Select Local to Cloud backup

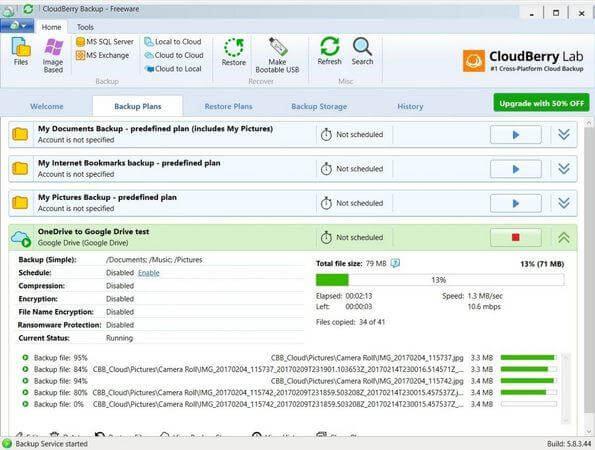[x=173, y=42]
